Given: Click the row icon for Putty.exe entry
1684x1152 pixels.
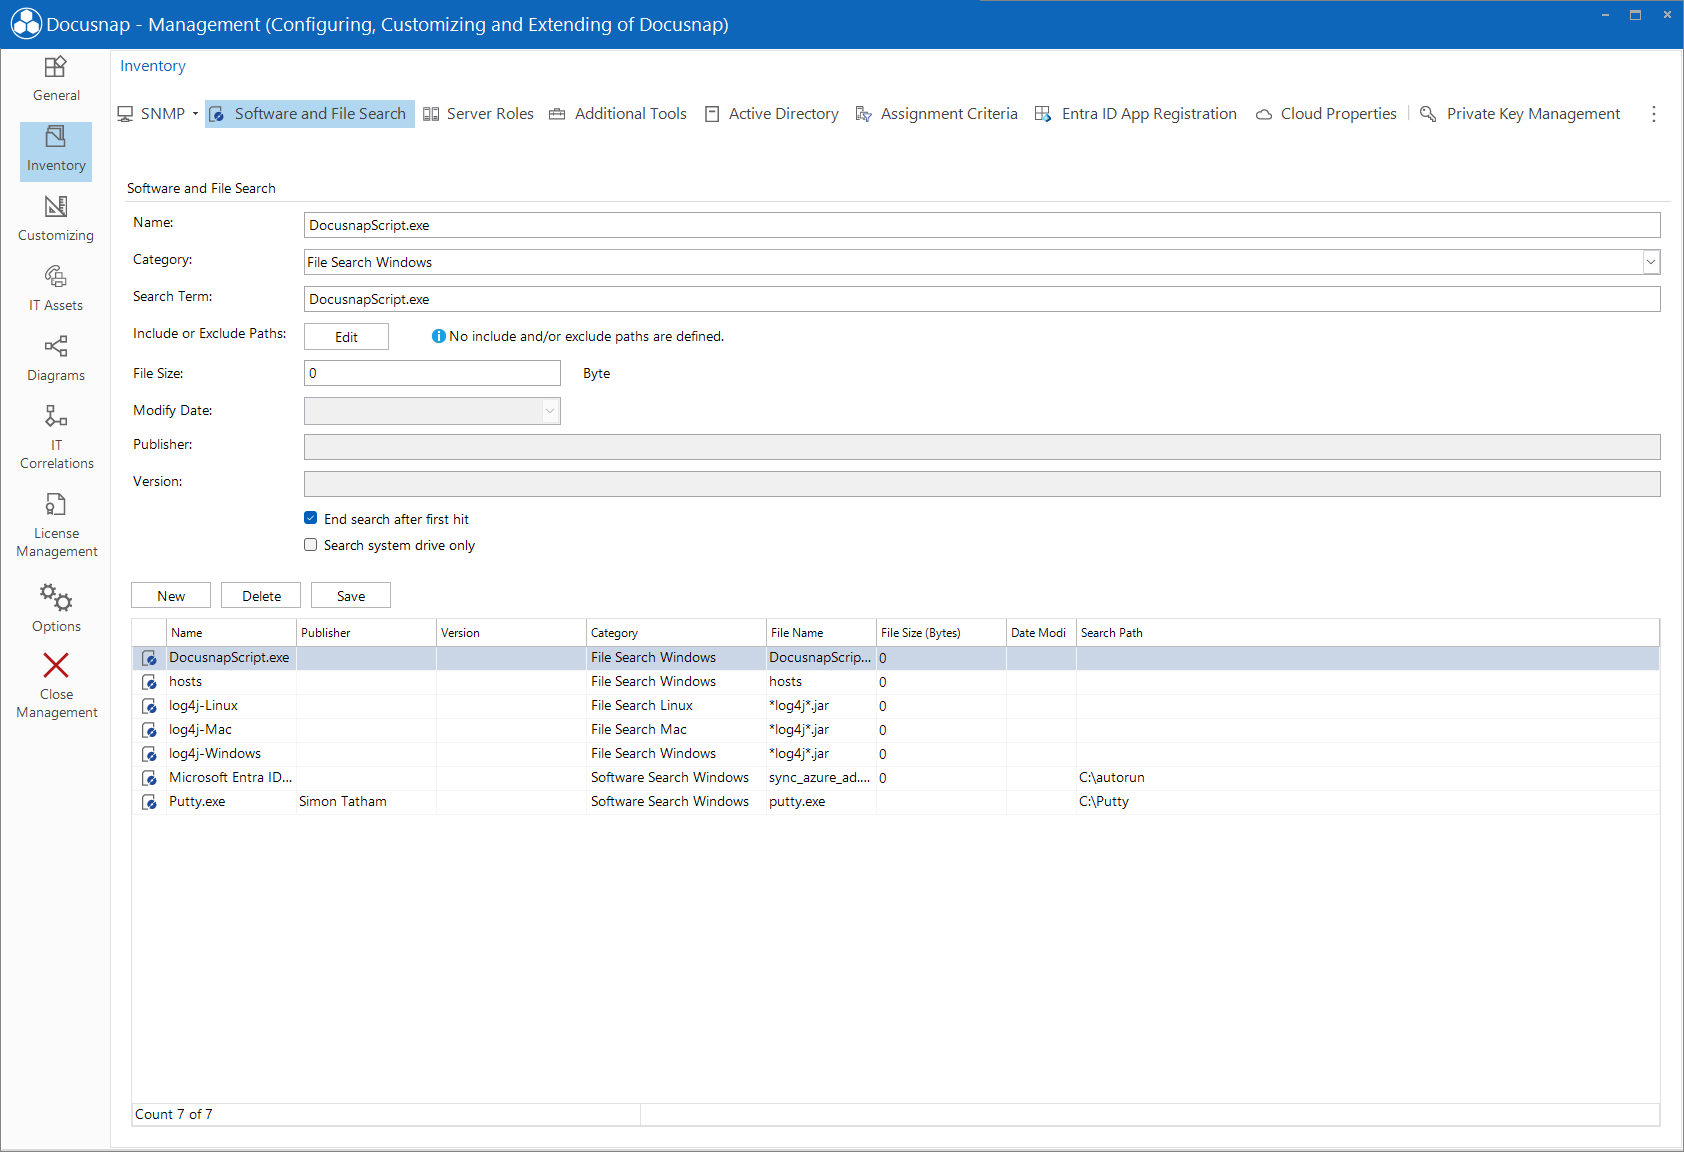Looking at the screenshot, I should pos(149,802).
